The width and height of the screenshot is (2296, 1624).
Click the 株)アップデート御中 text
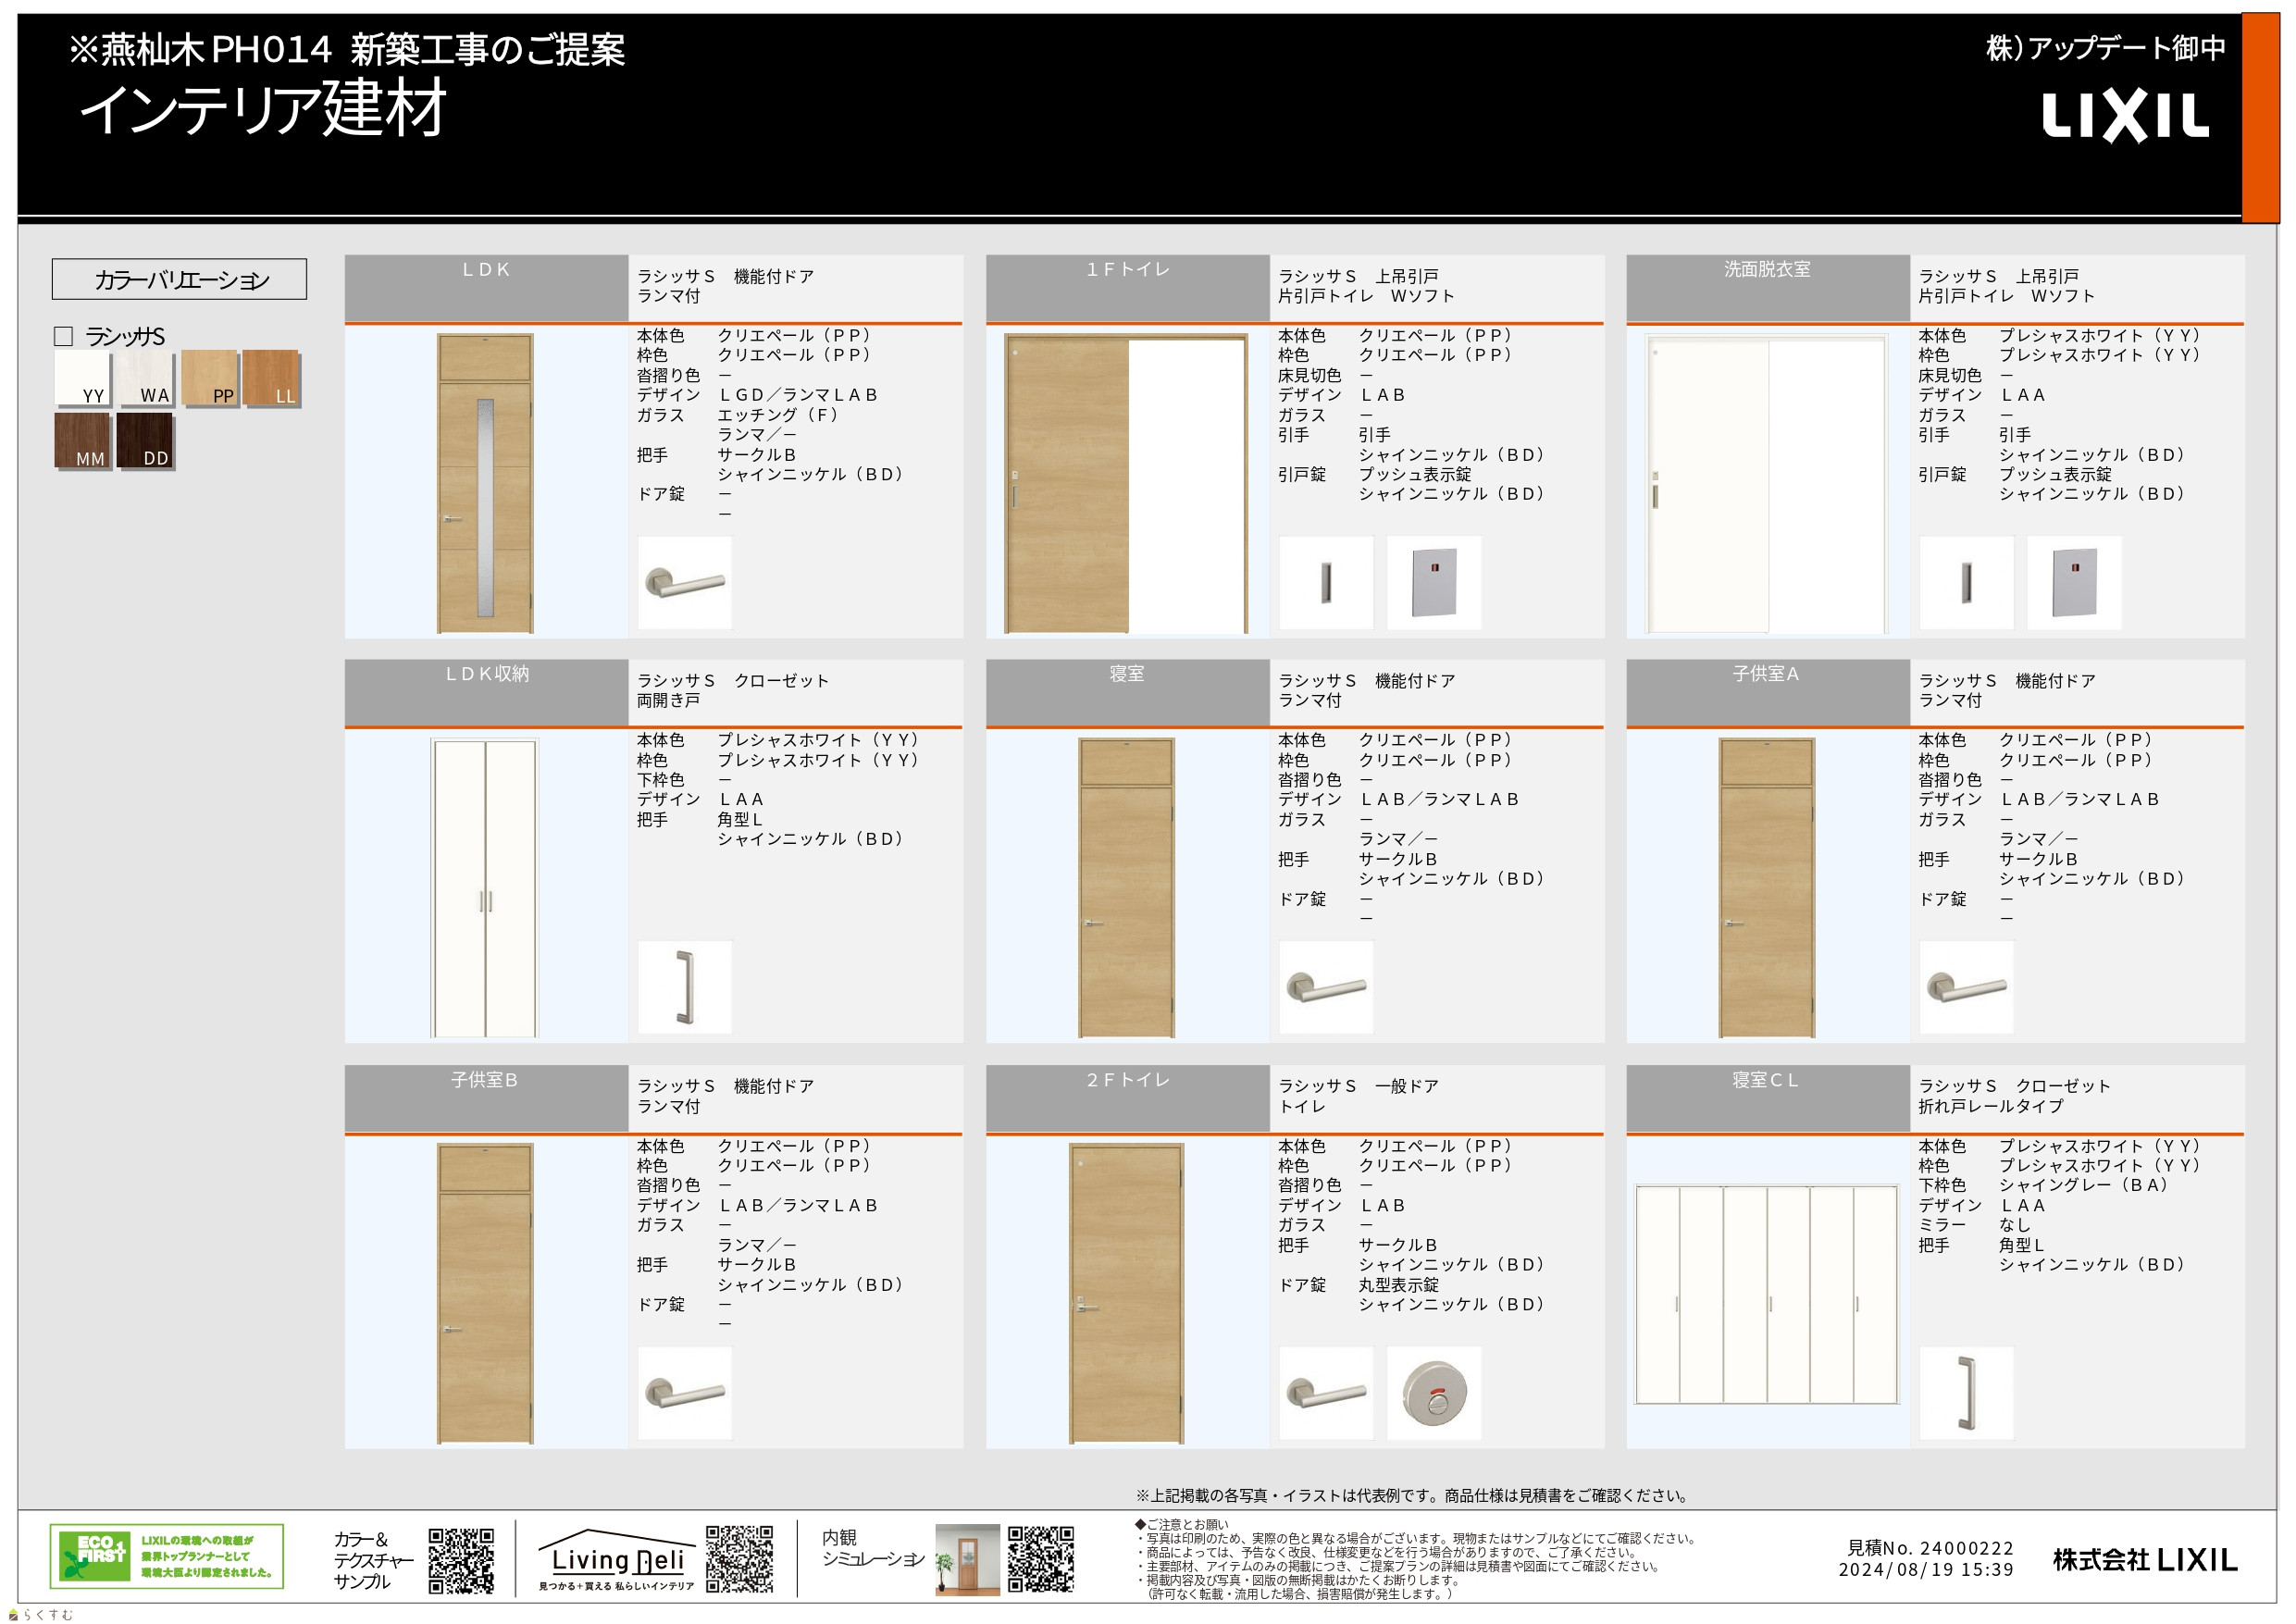pyautogui.click(x=2105, y=48)
